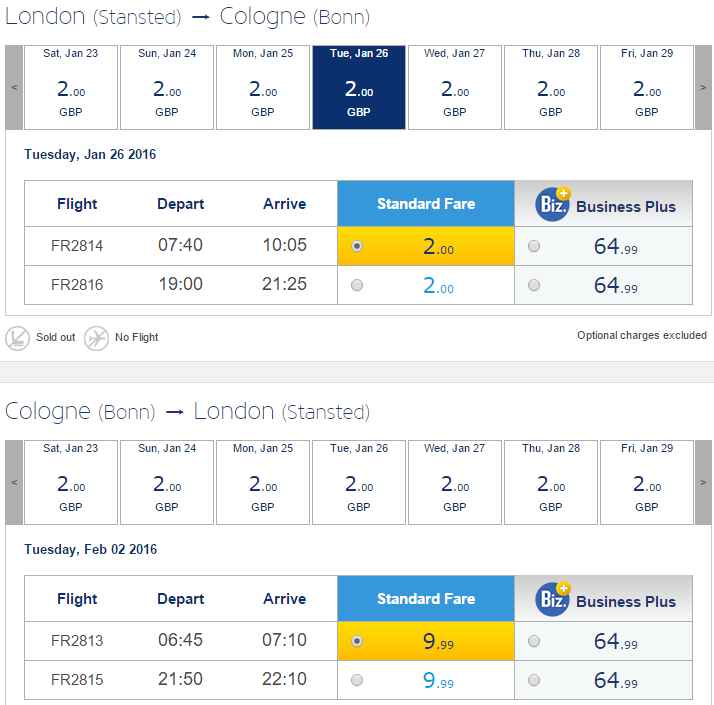The image size is (714, 705).
Task: Click the Sold out seat icon
Action: (17, 338)
